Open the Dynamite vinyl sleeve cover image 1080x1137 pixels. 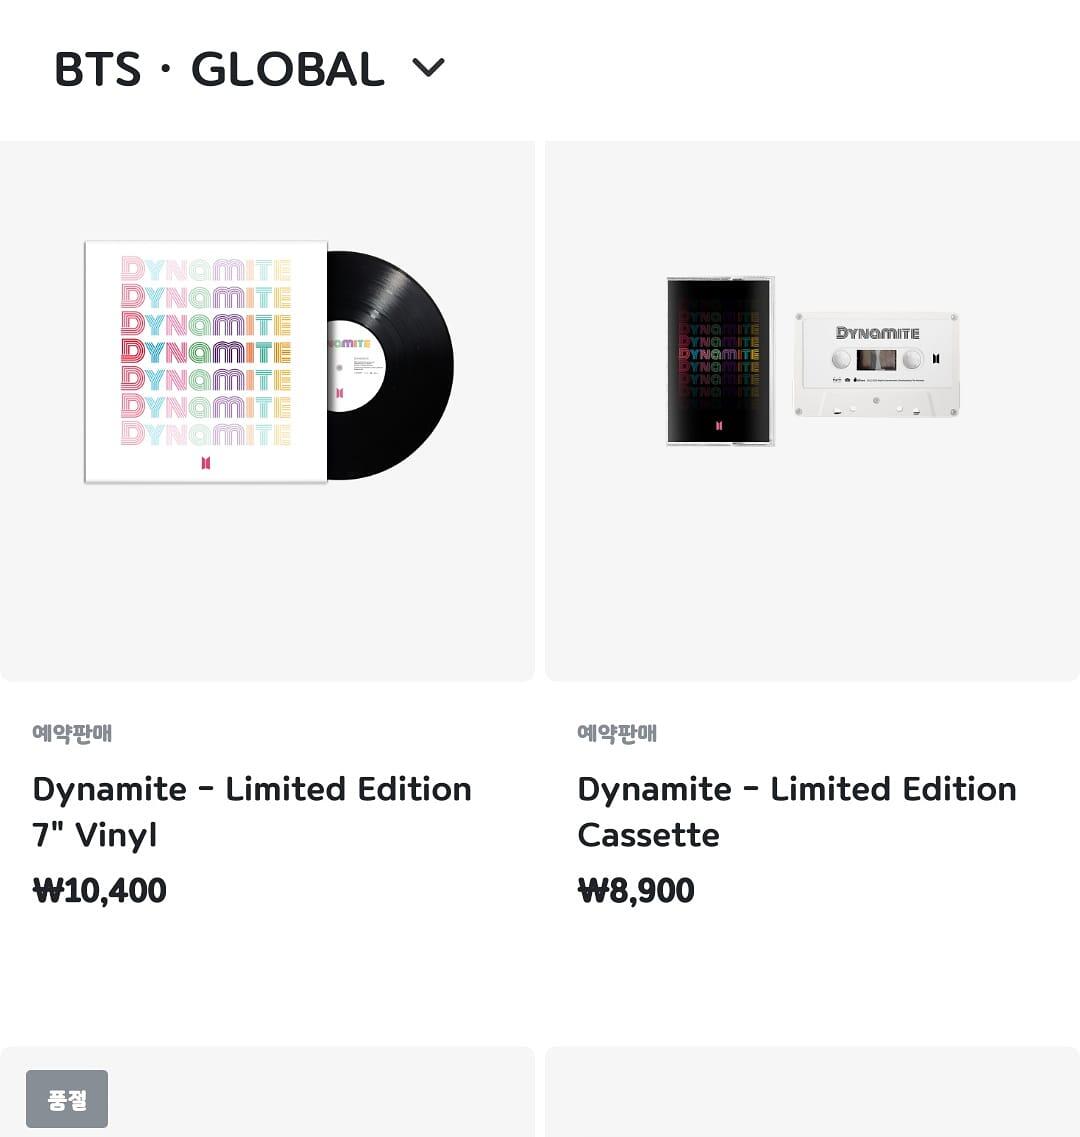point(206,361)
